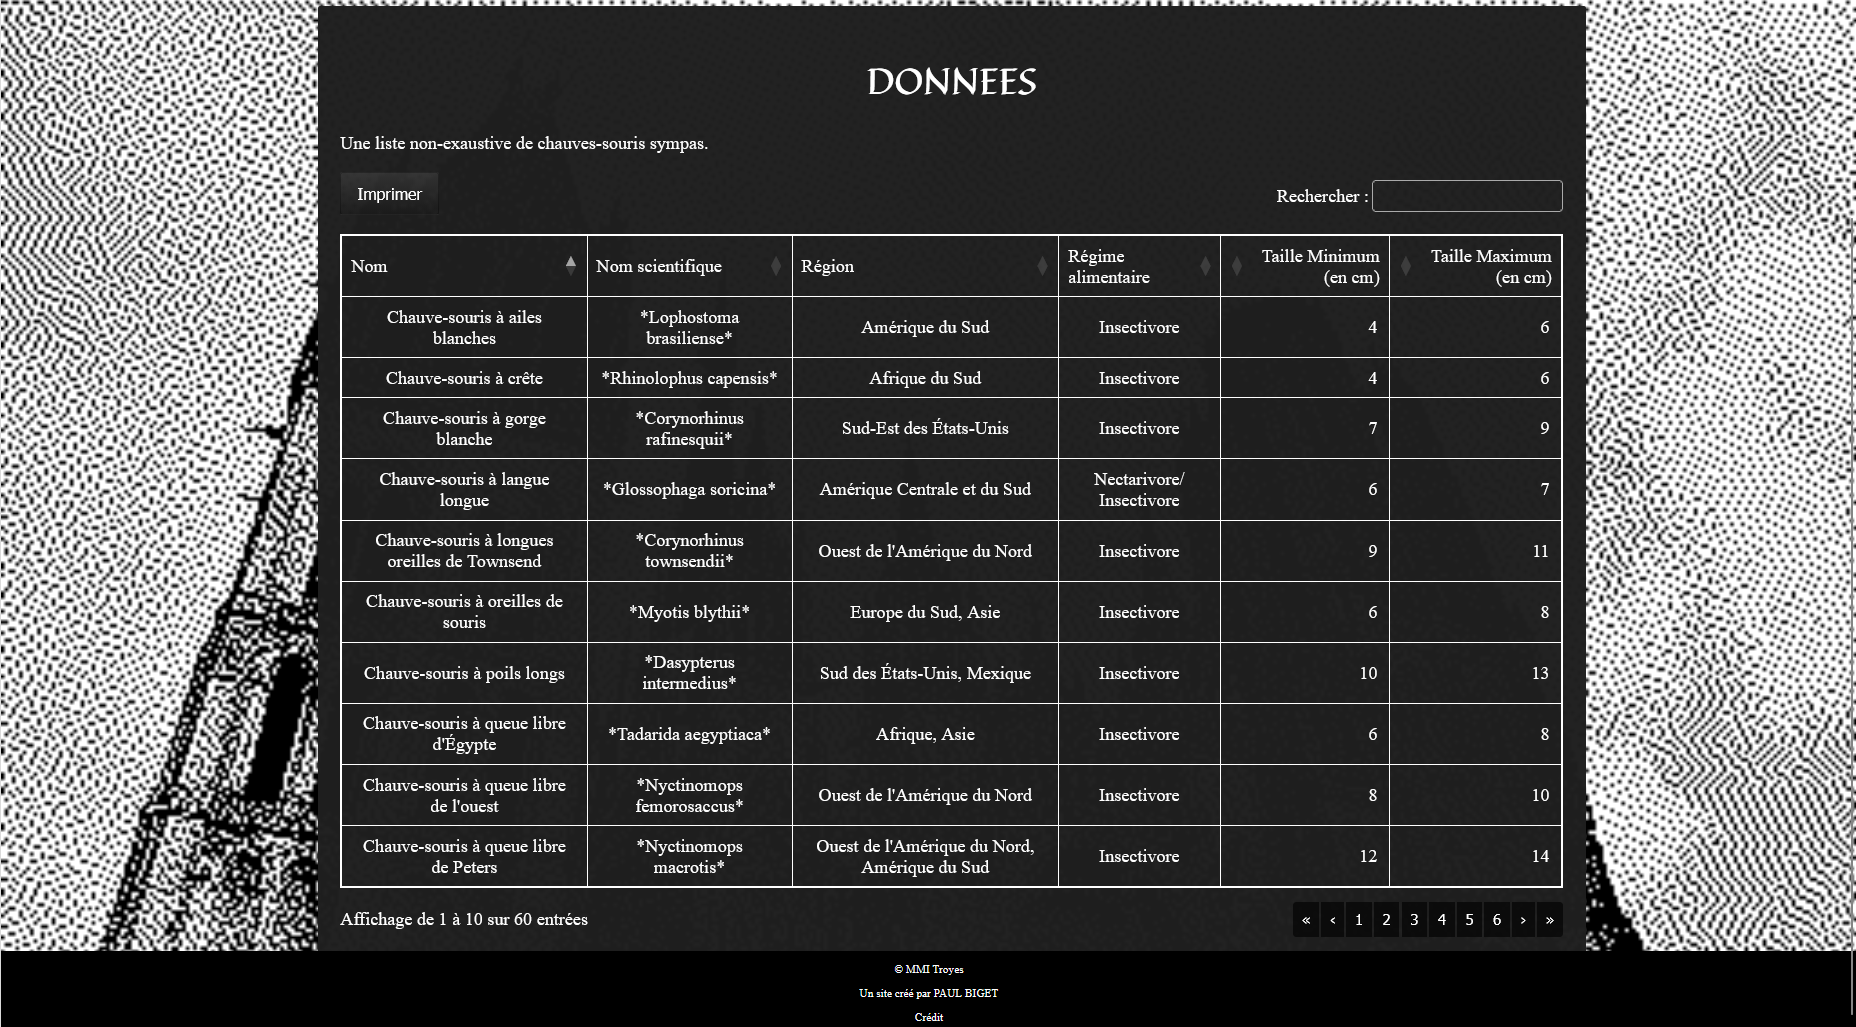Click scientific name *Nyctinomops macrotis*
1856x1027 pixels.
(x=690, y=856)
